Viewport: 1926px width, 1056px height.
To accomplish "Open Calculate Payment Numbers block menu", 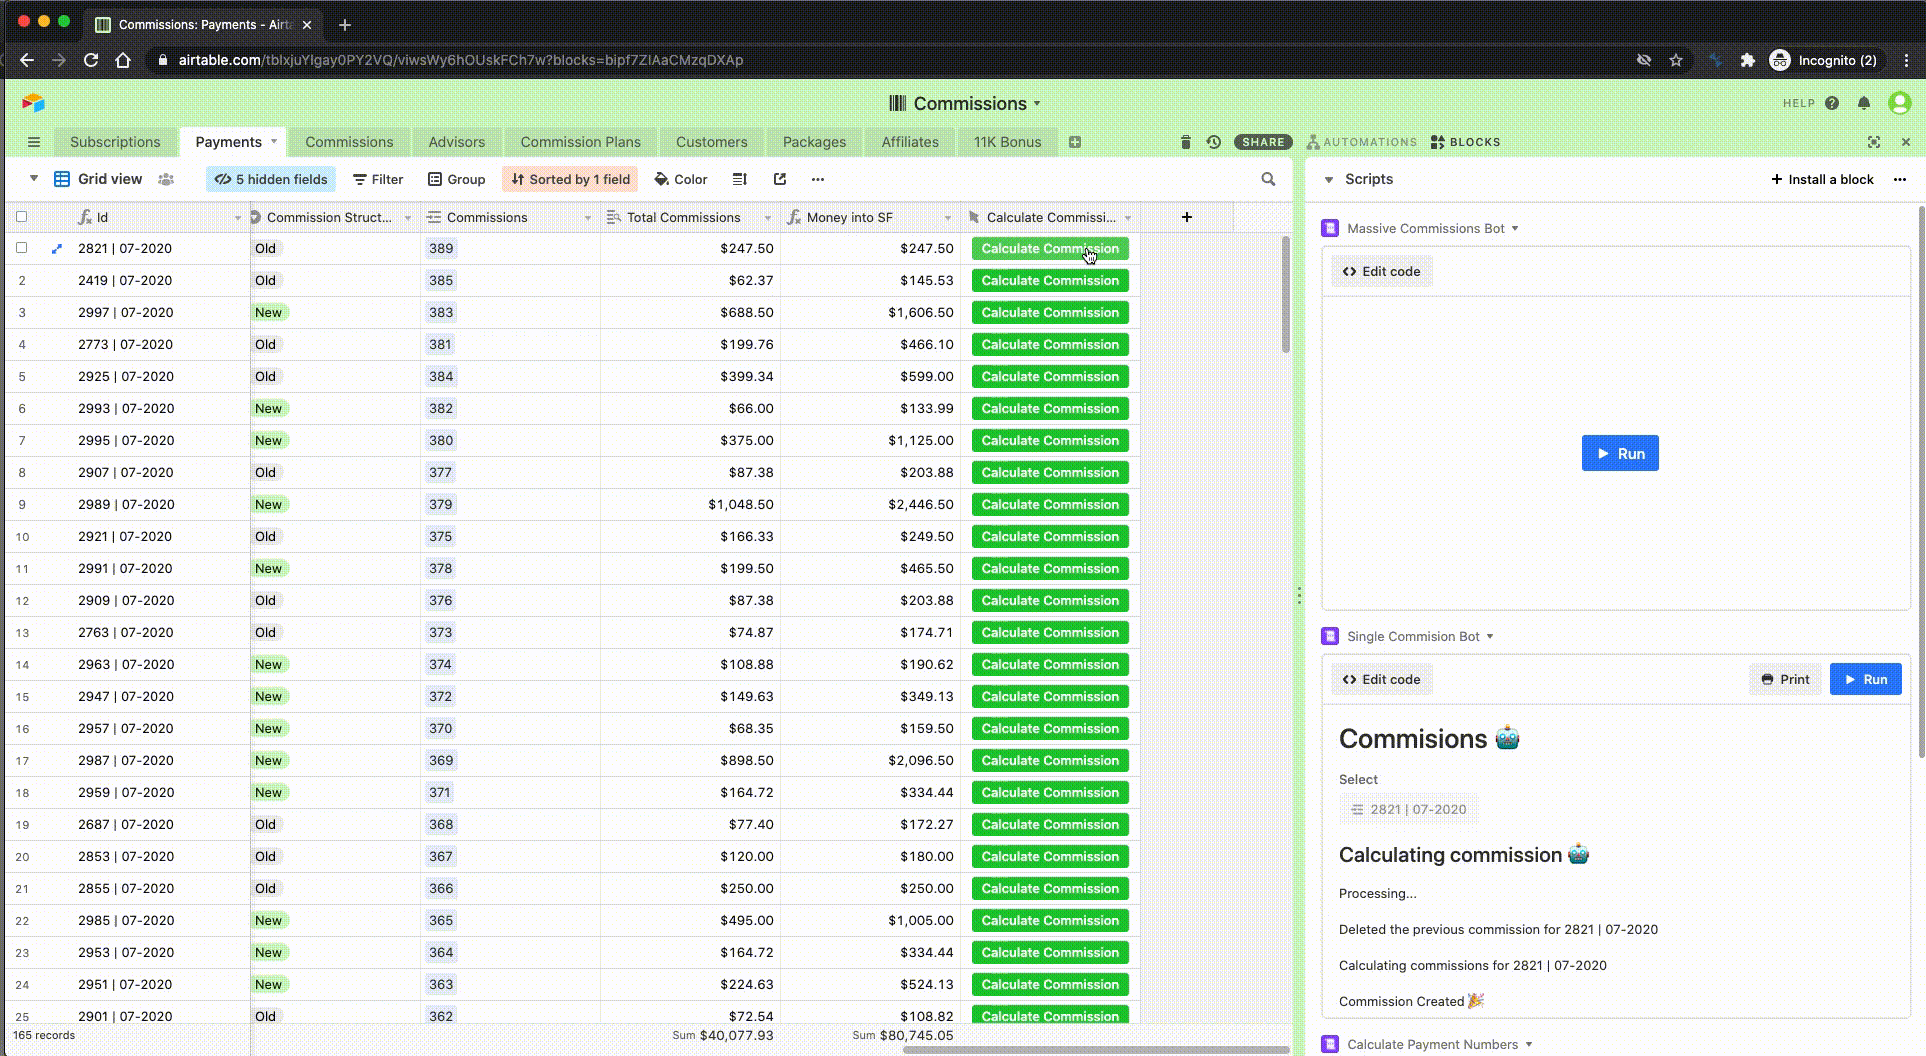I will 1529,1045.
